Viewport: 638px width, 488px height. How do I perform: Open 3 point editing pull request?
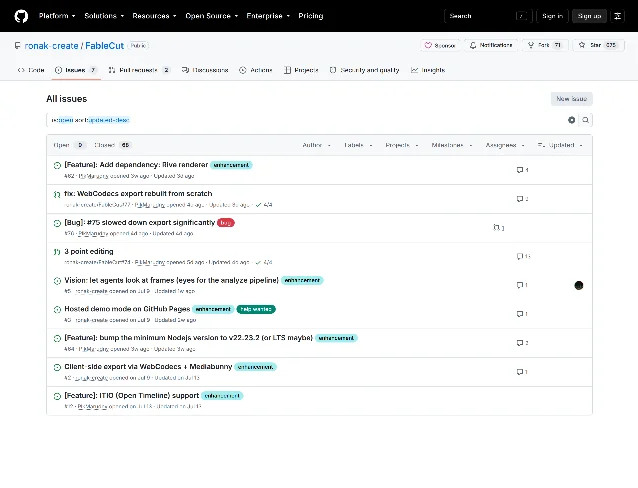[x=89, y=252]
